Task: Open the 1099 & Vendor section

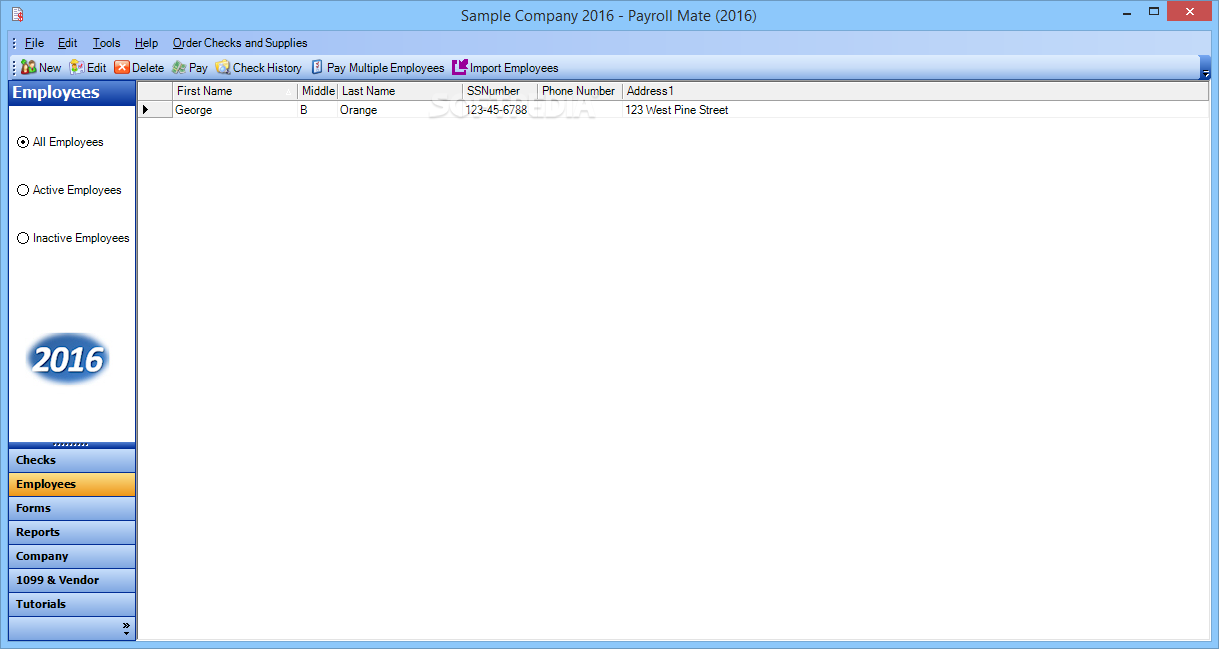Action: tap(72, 580)
